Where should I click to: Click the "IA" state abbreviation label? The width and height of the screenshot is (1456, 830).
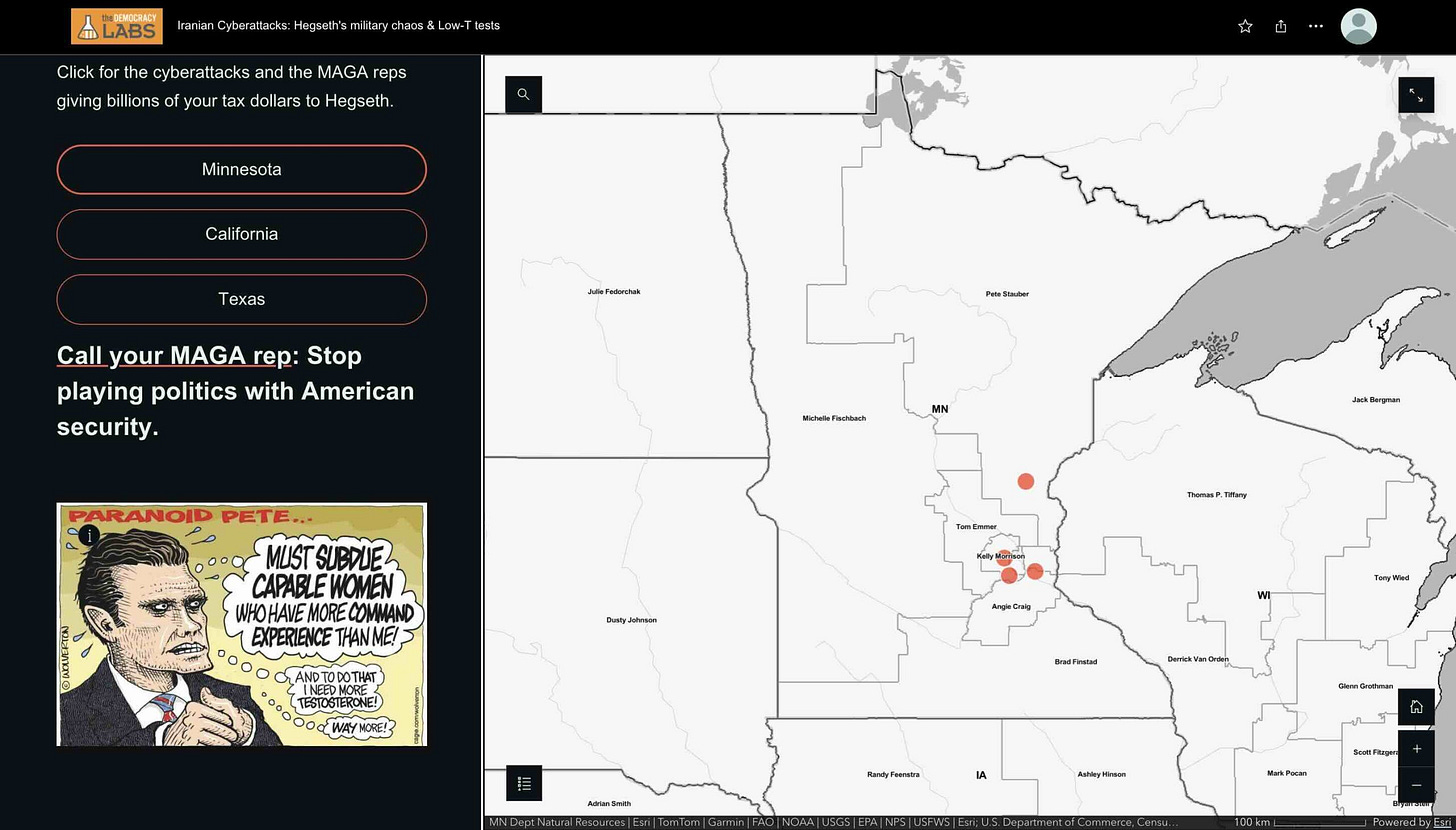point(981,775)
